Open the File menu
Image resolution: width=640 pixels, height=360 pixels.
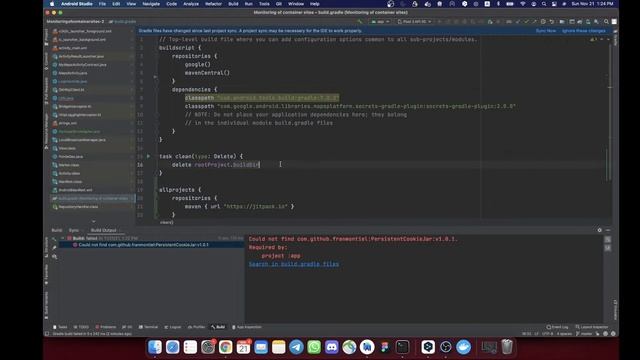click(x=102, y=4)
